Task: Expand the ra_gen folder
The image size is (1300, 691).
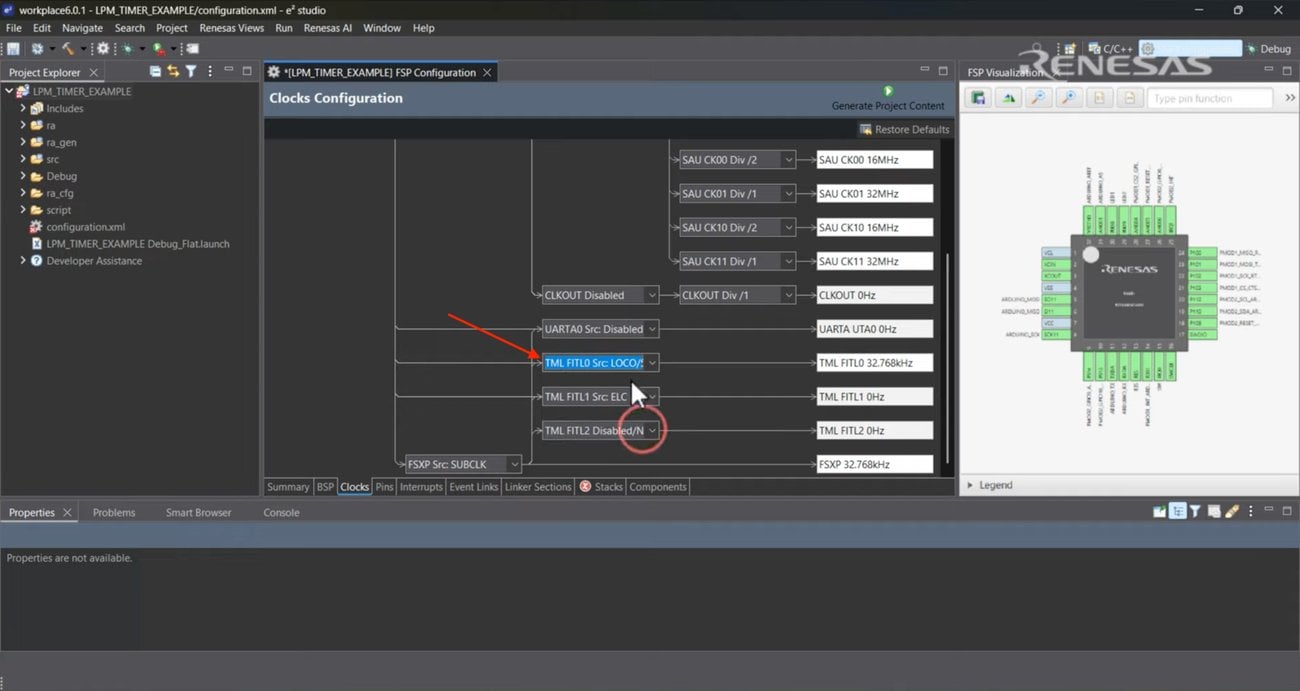Action: pos(23,142)
